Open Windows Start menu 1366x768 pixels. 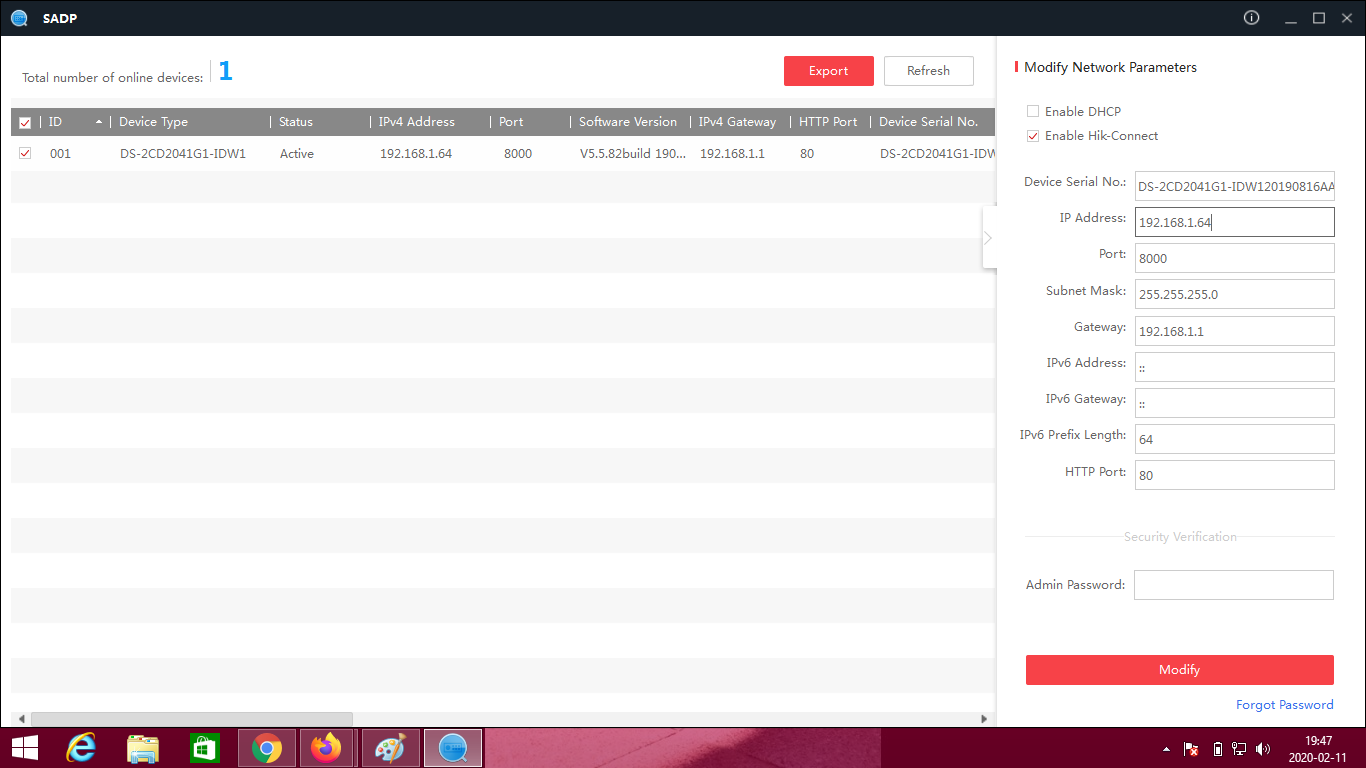click(25, 747)
